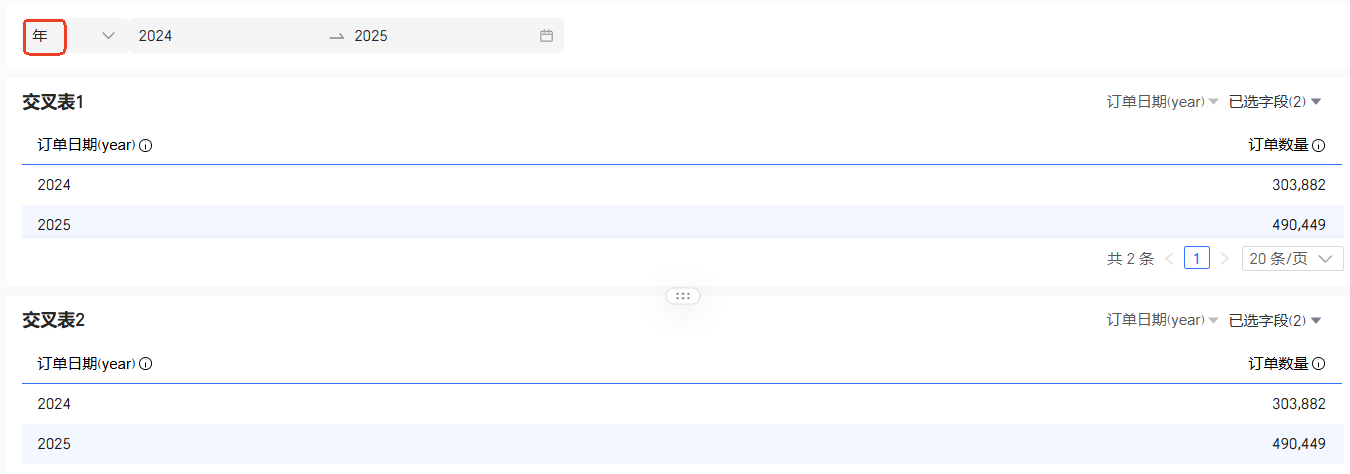The width and height of the screenshot is (1350, 474).
Task: Select page 1 in pagination
Action: point(1197,259)
